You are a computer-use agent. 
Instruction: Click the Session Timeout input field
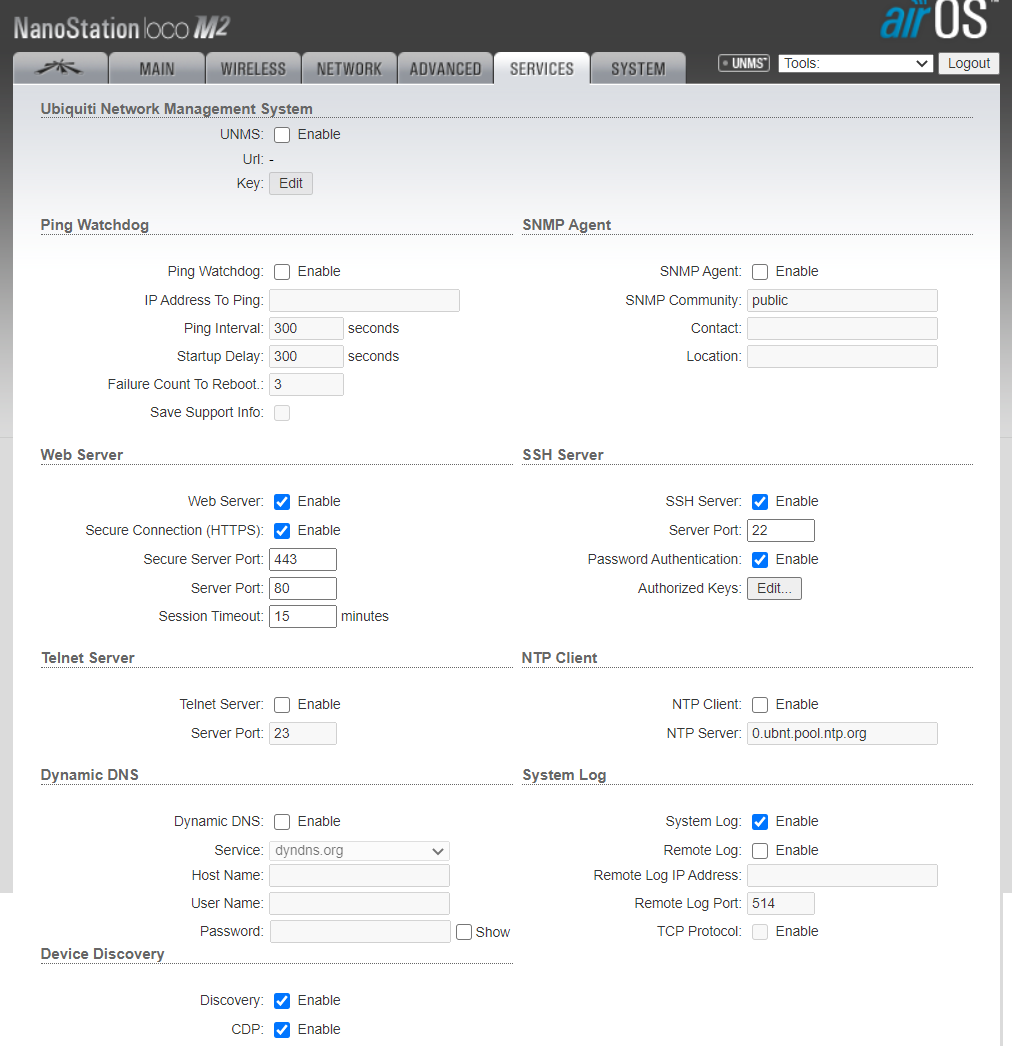303,617
